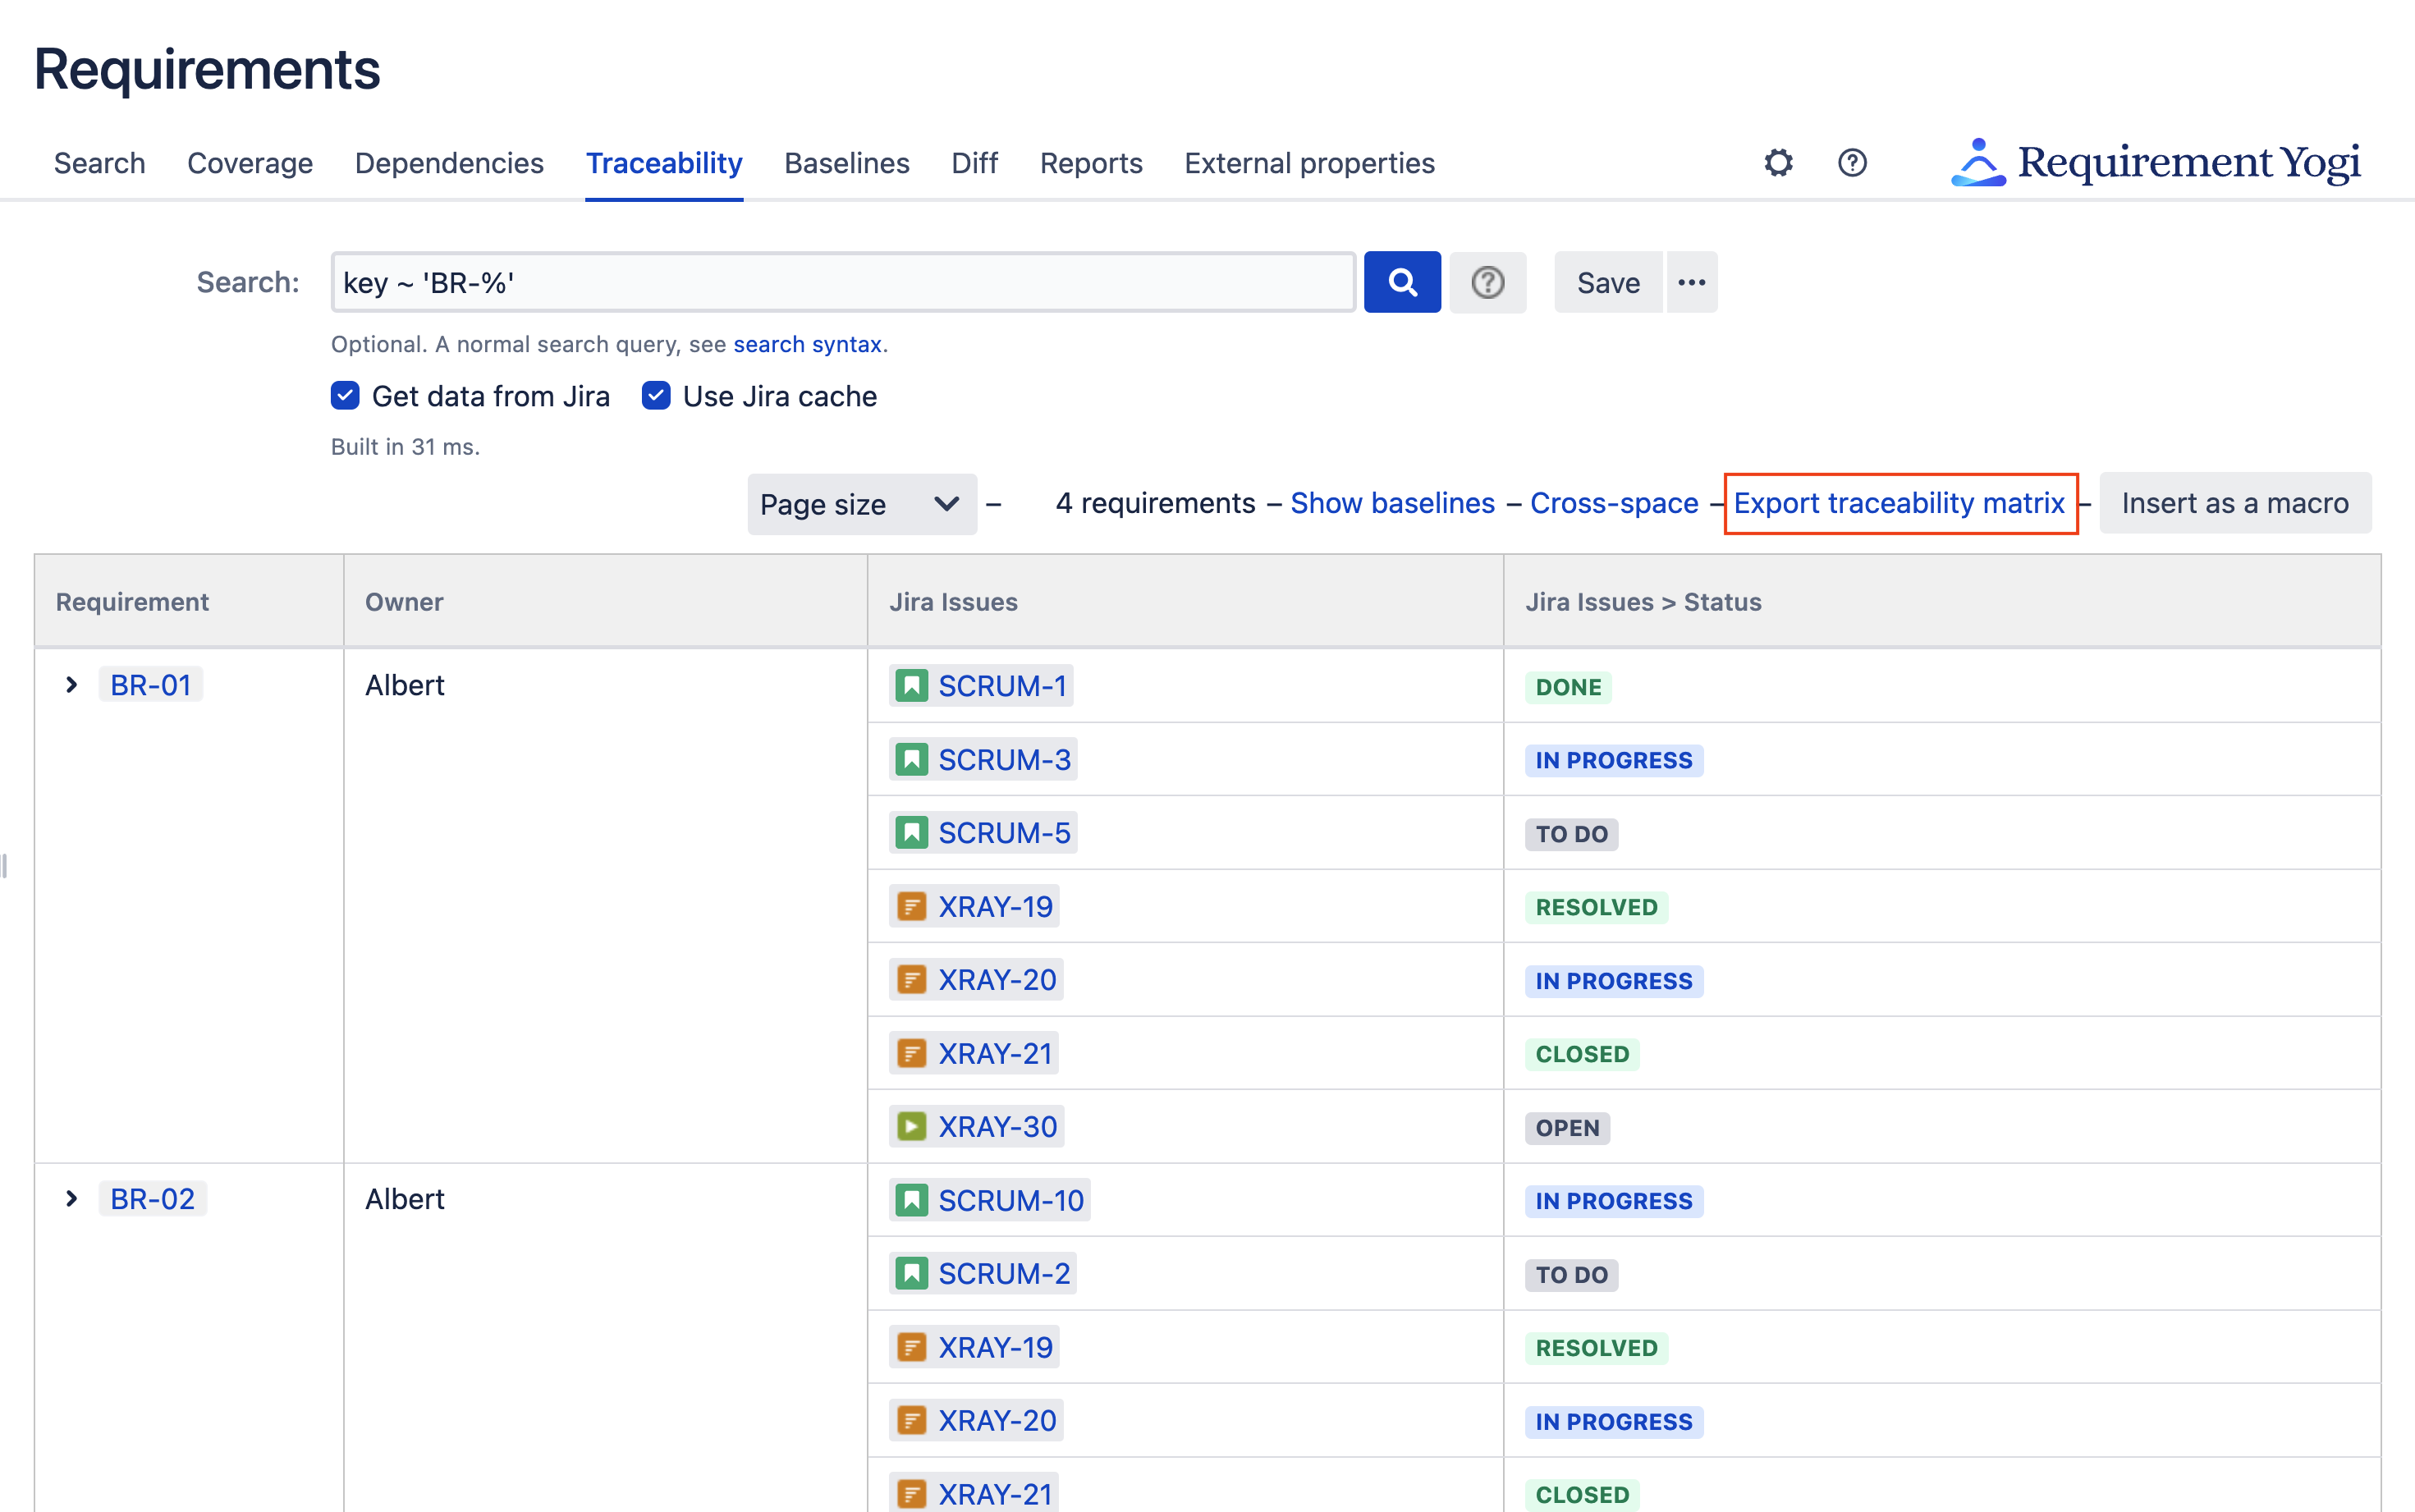This screenshot has width=2415, height=1512.
Task: Toggle Use Jira cache checkbox
Action: coord(656,396)
